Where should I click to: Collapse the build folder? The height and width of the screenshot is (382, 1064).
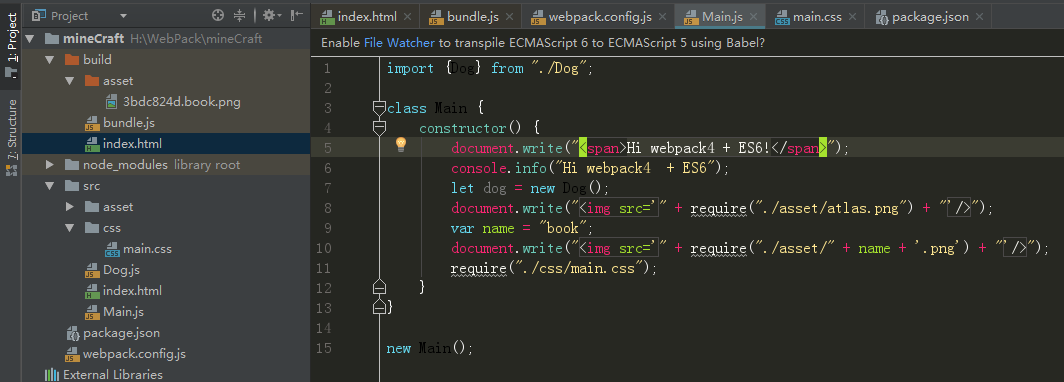coord(50,60)
